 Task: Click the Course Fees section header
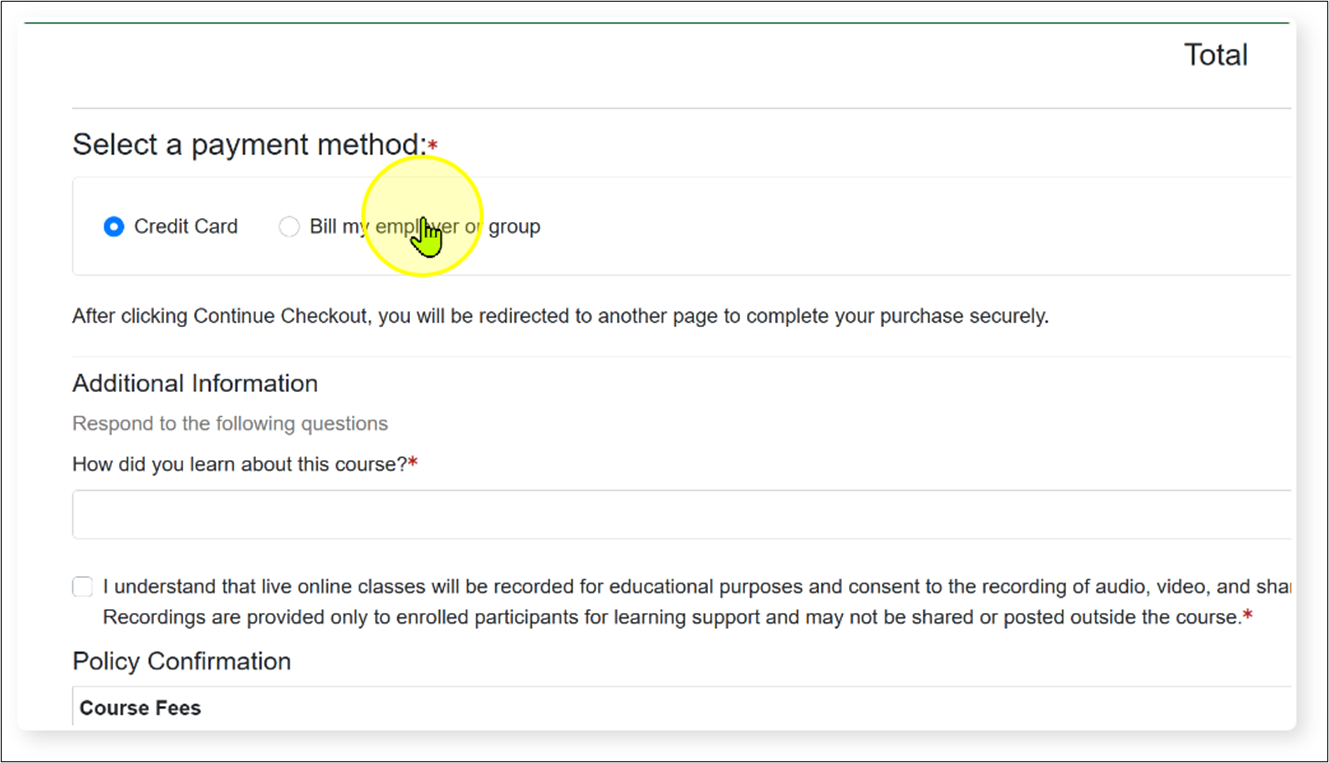coord(140,707)
